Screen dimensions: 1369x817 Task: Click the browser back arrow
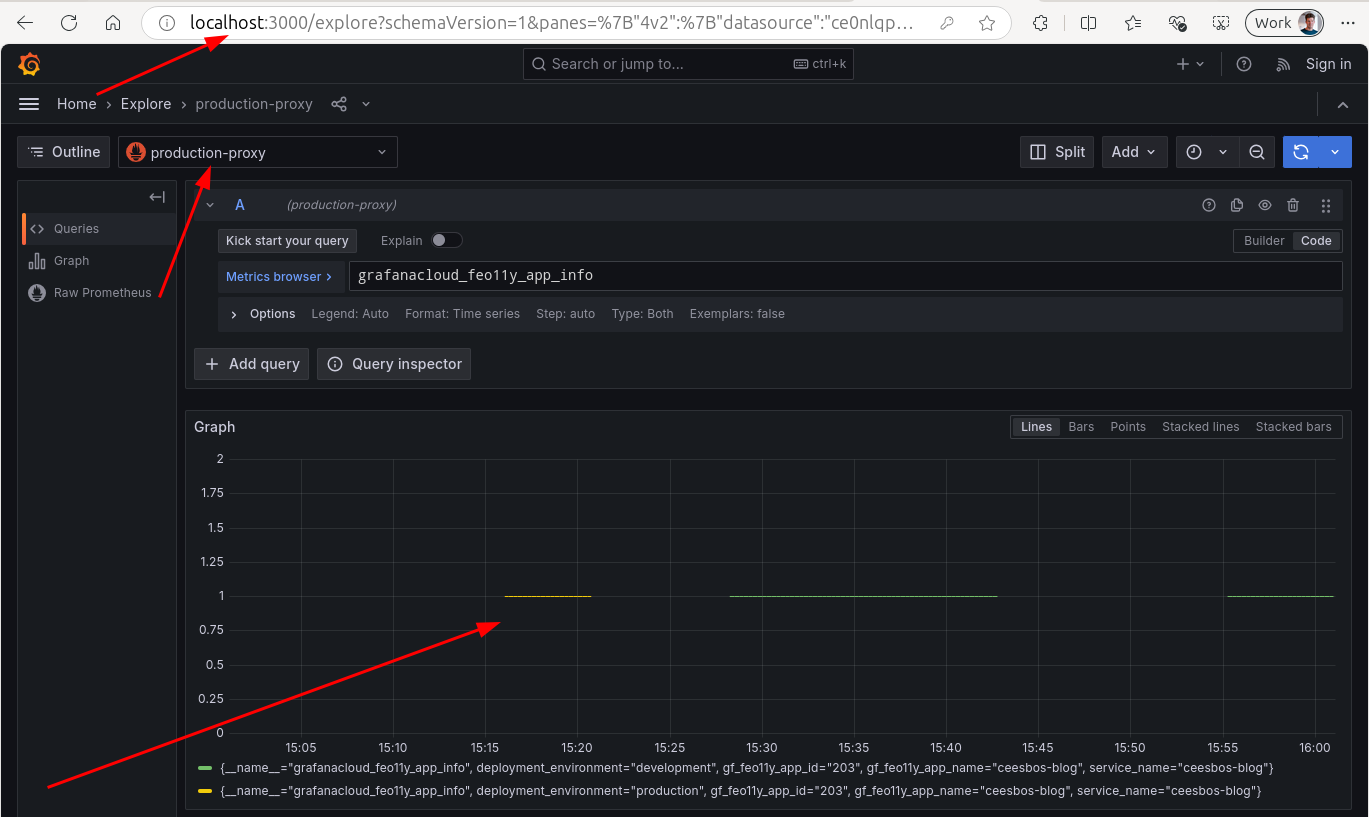click(25, 23)
